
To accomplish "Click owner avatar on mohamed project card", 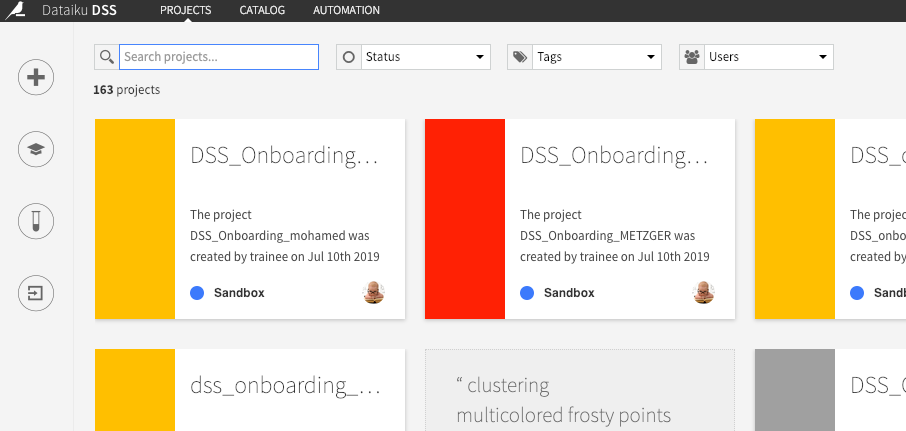I will 373,293.
